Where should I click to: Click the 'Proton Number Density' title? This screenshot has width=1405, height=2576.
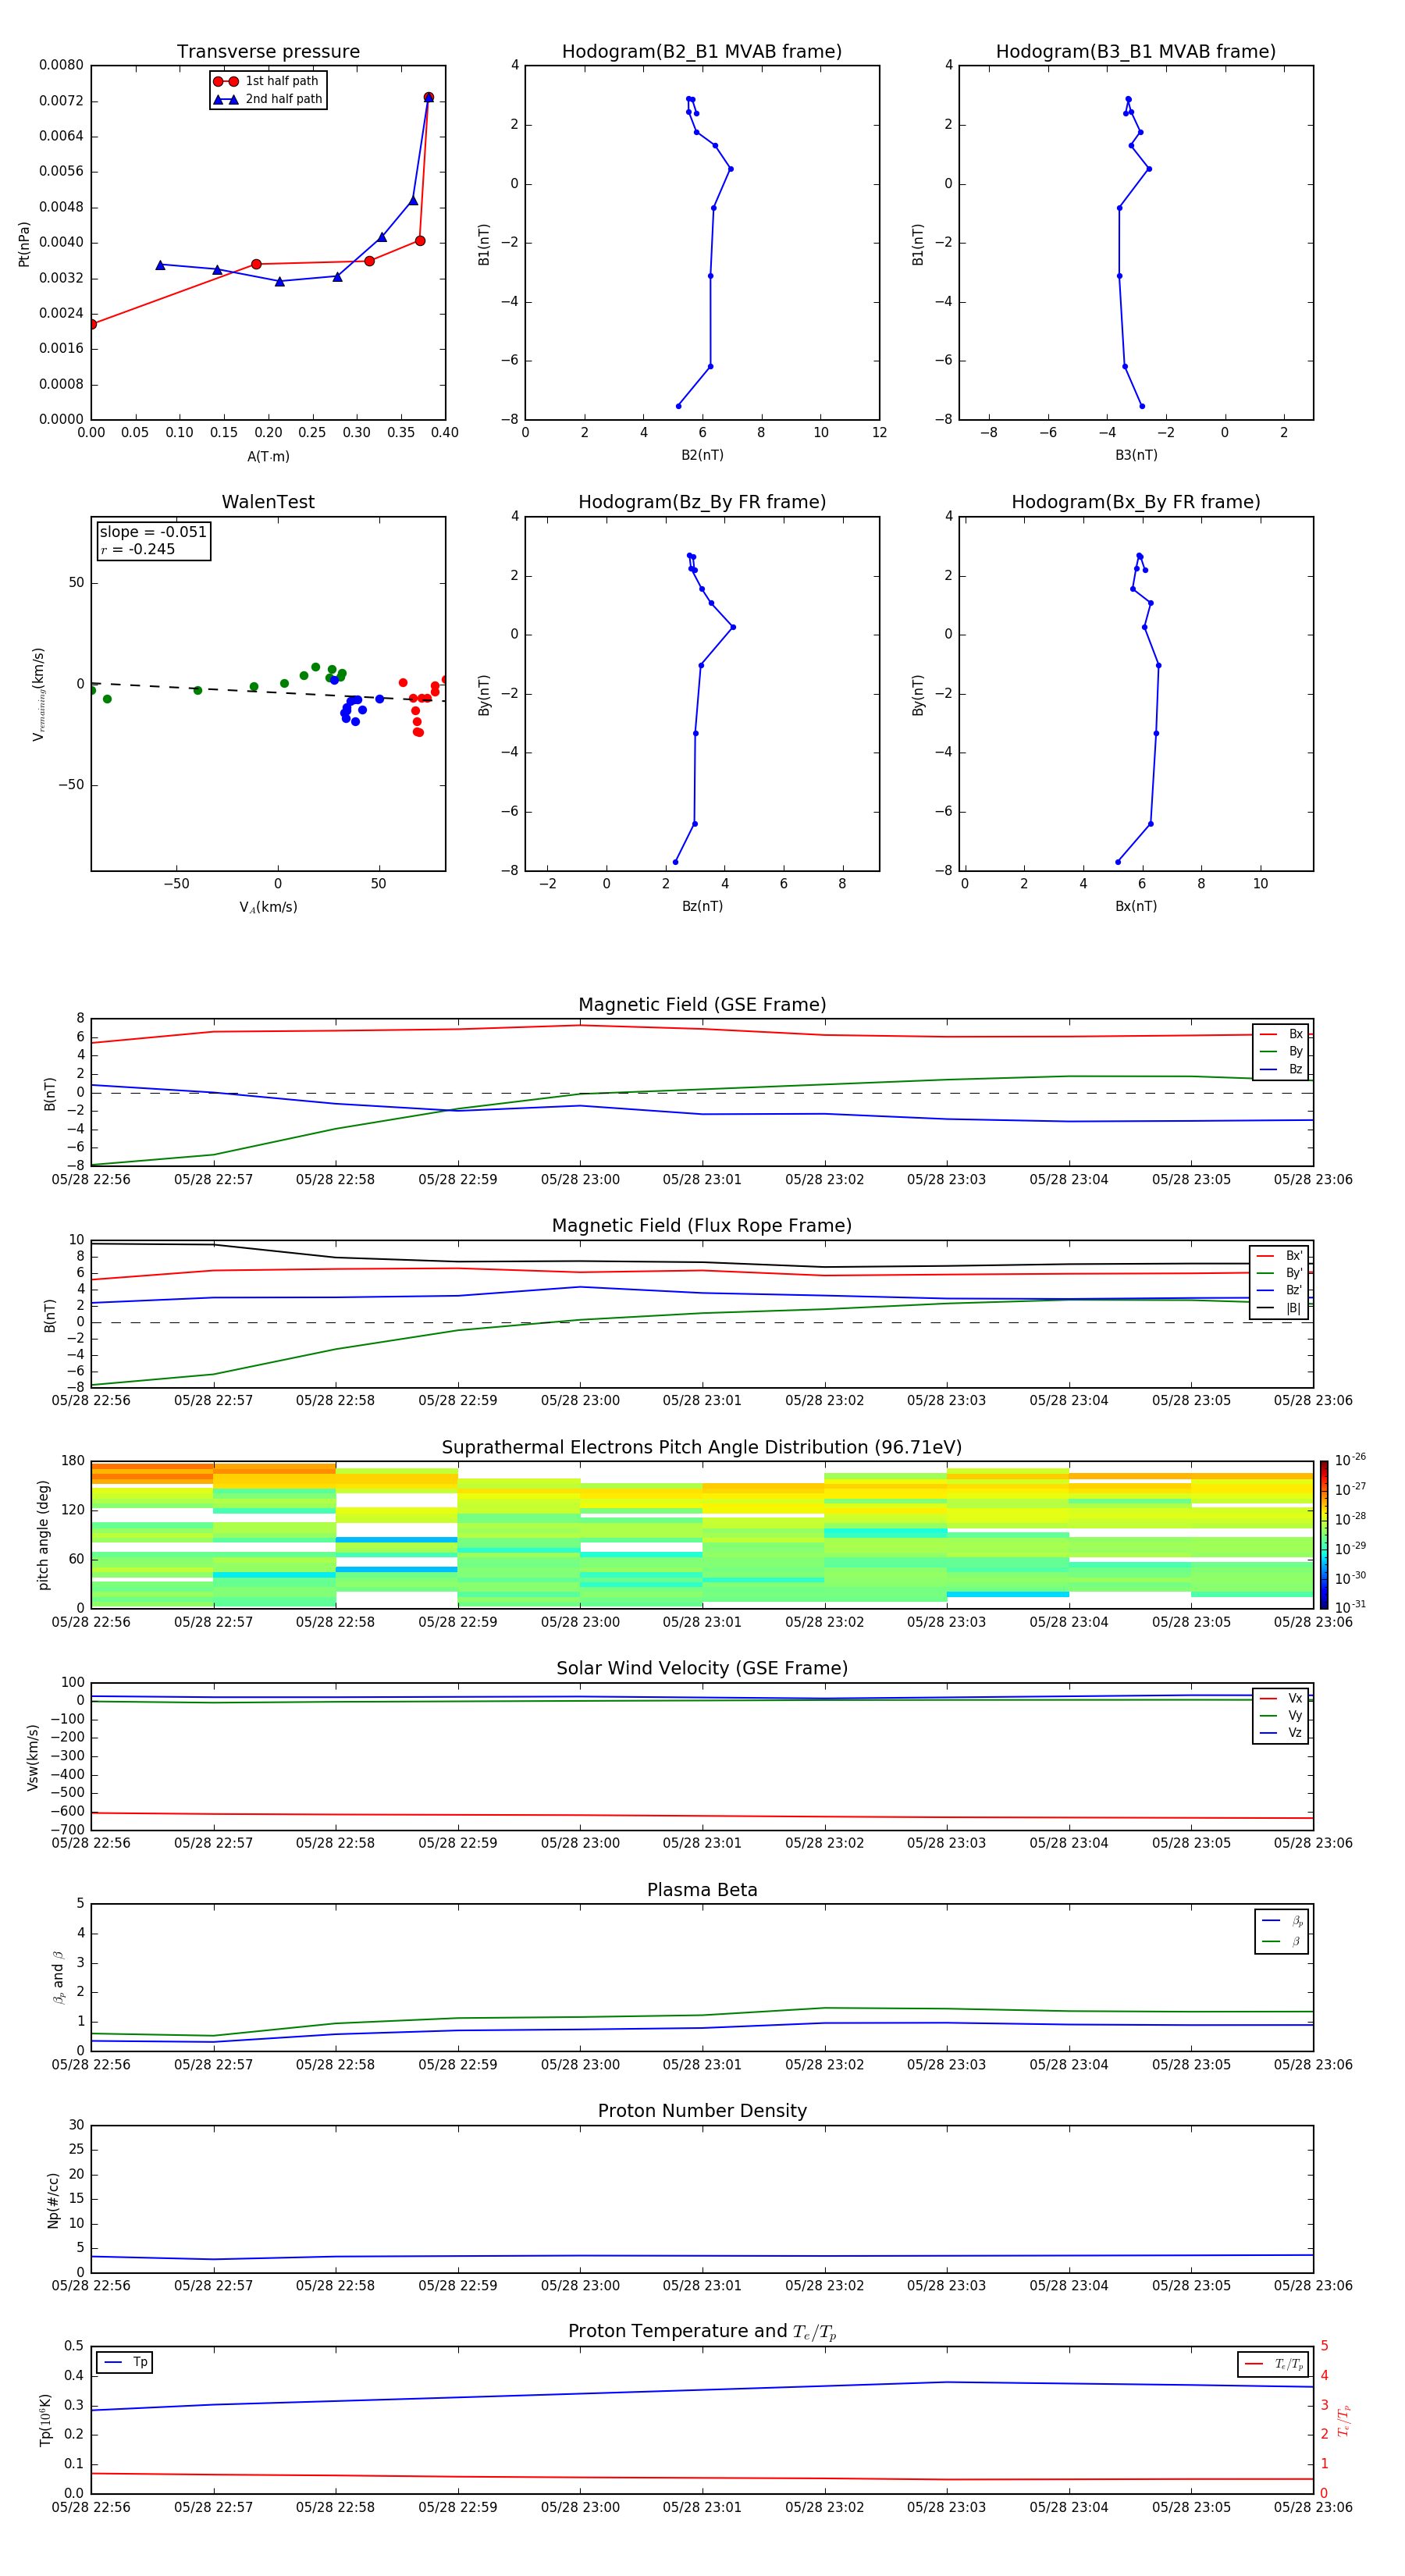[x=702, y=2111]
